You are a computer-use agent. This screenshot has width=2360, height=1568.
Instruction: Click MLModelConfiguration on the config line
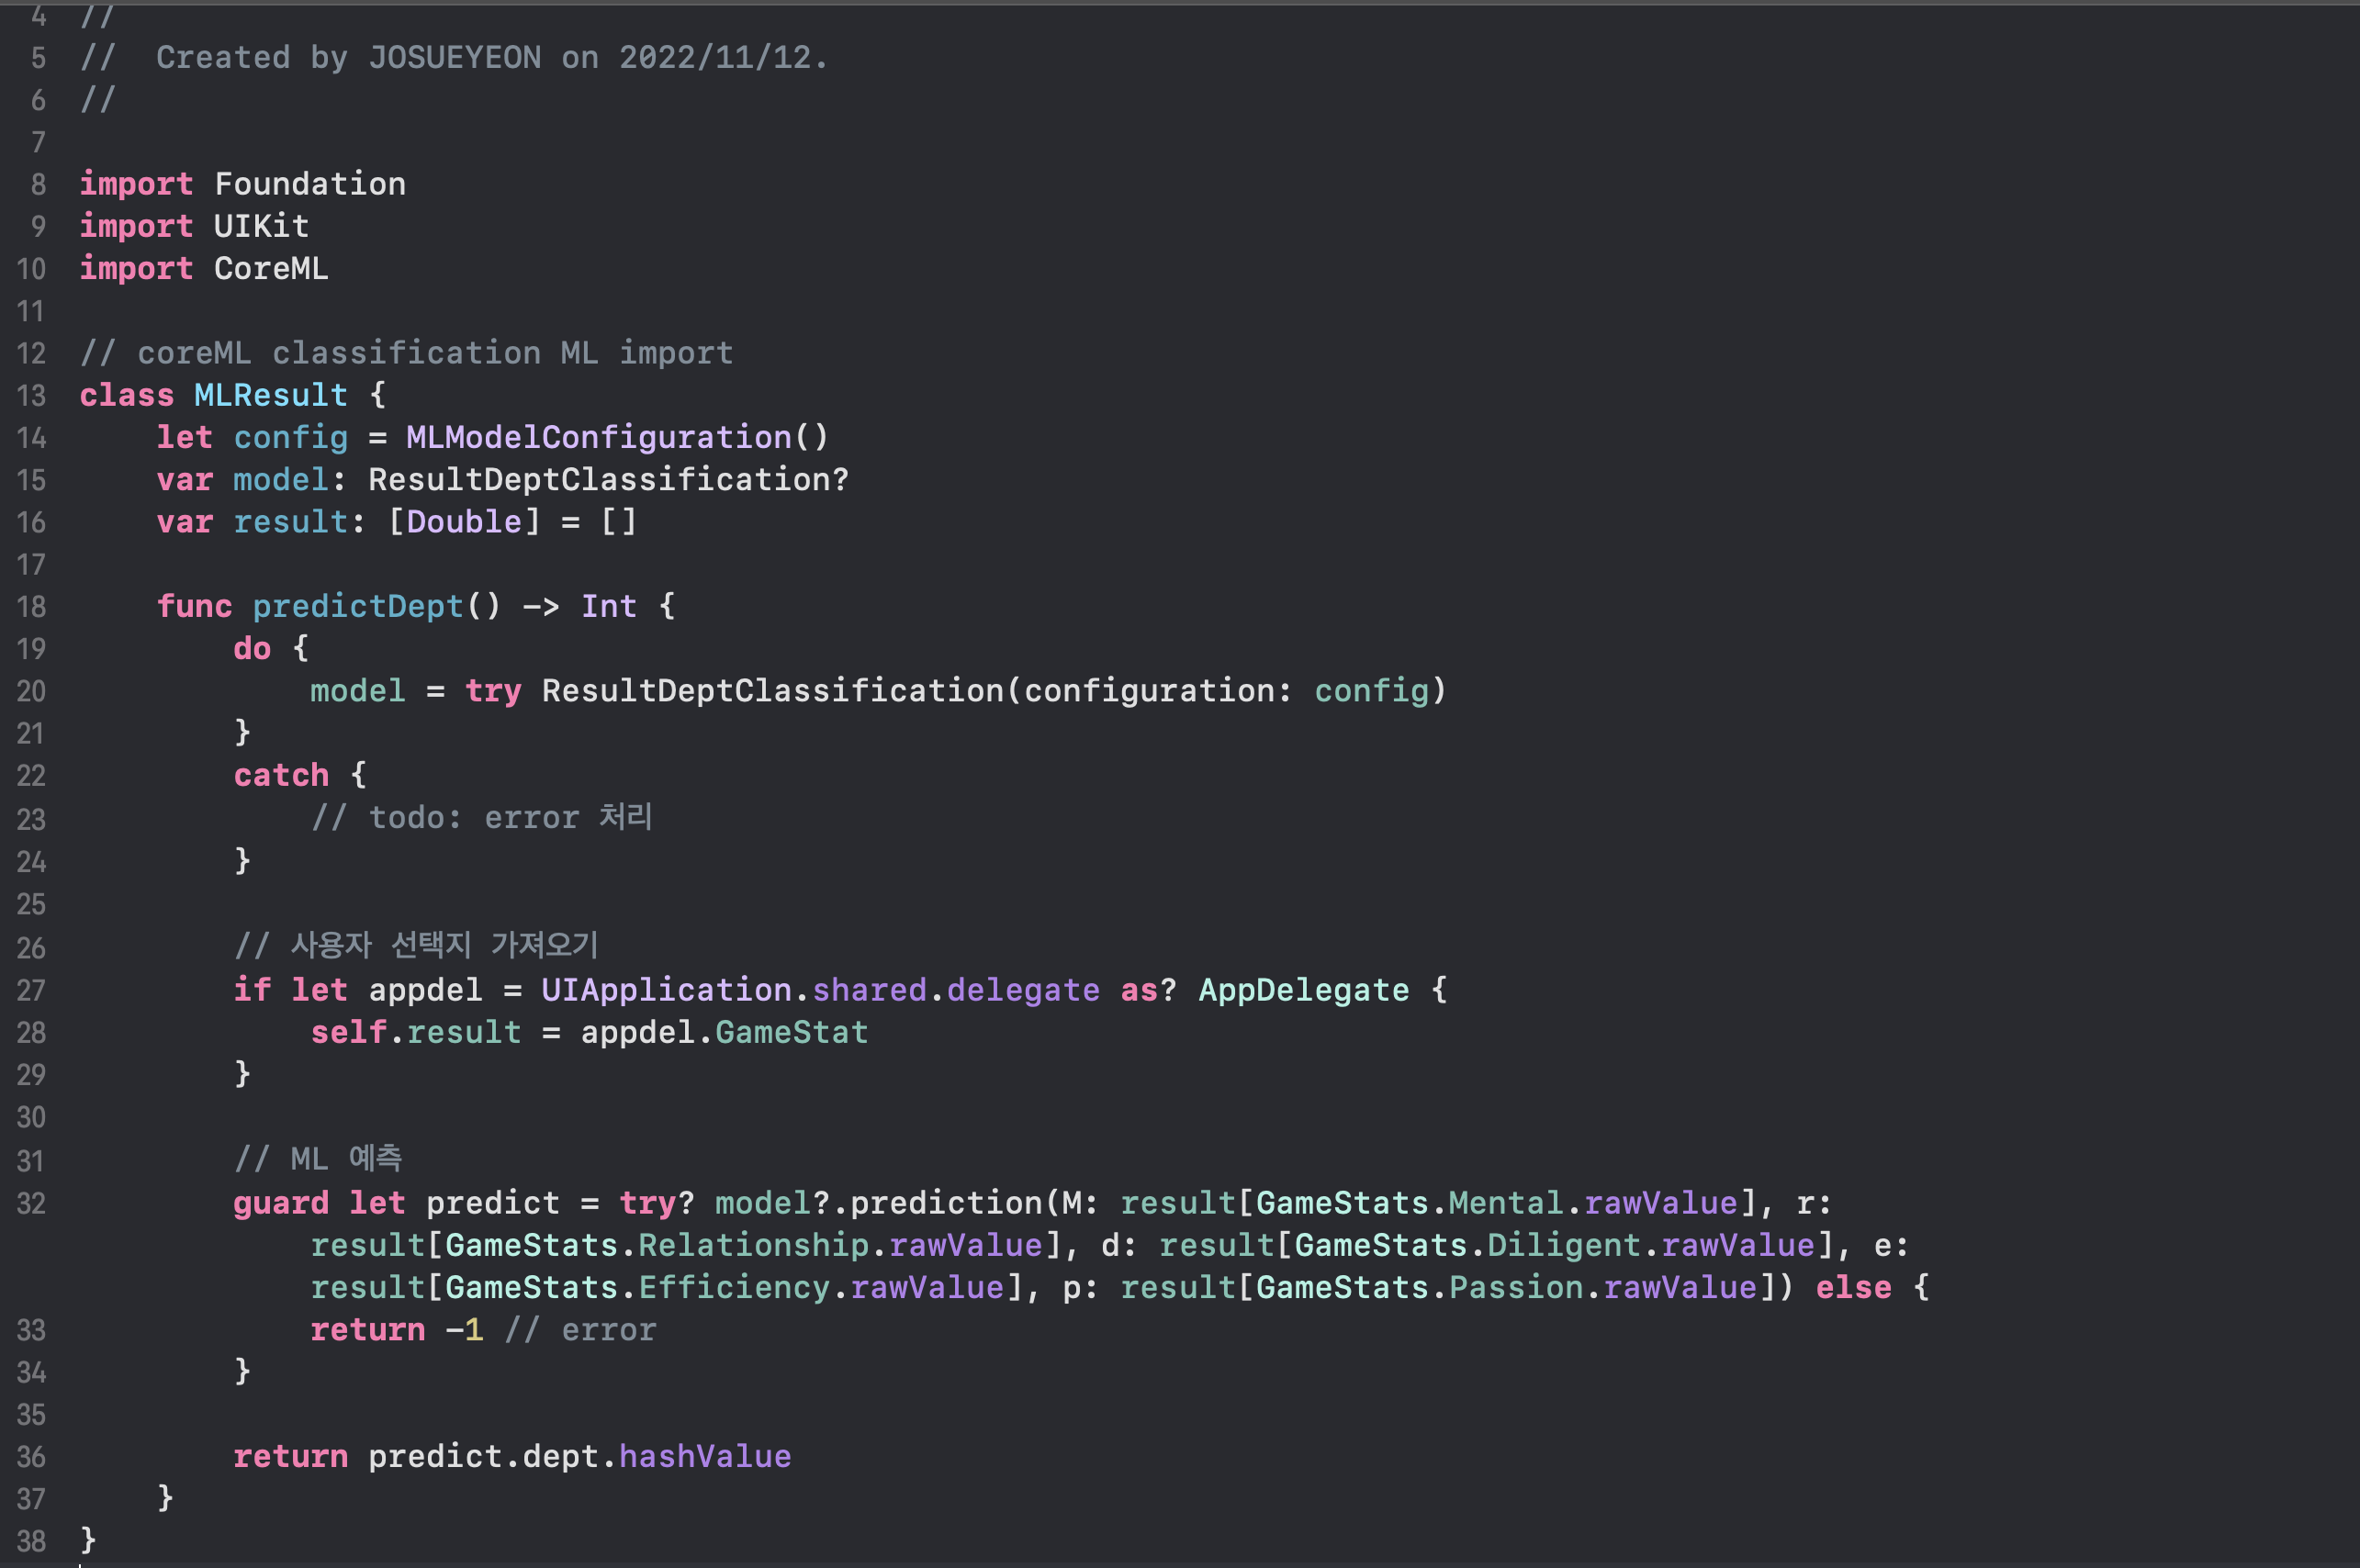point(598,437)
